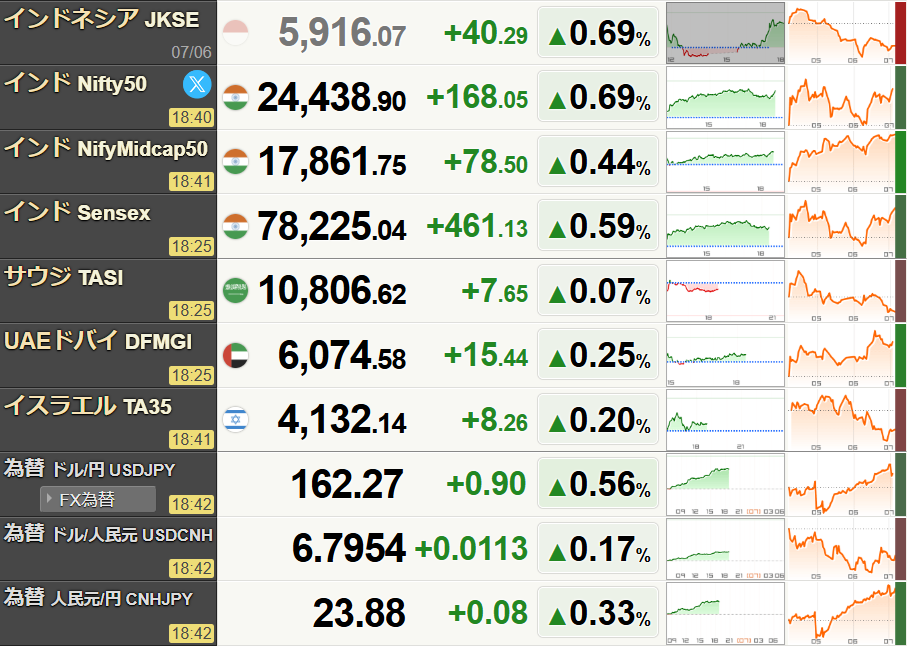Screen dimensions: 907x646
Task: Open the サウジ TASI index link
Action: [64, 277]
